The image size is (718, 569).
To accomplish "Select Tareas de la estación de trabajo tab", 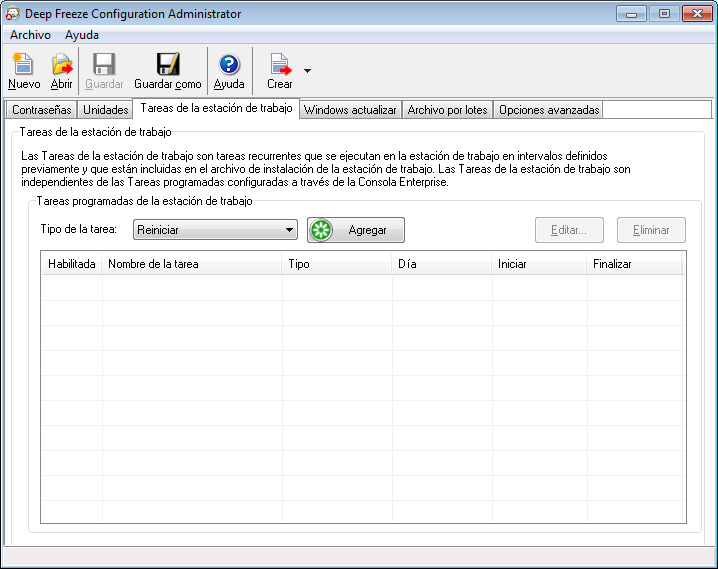I will click(x=216, y=108).
